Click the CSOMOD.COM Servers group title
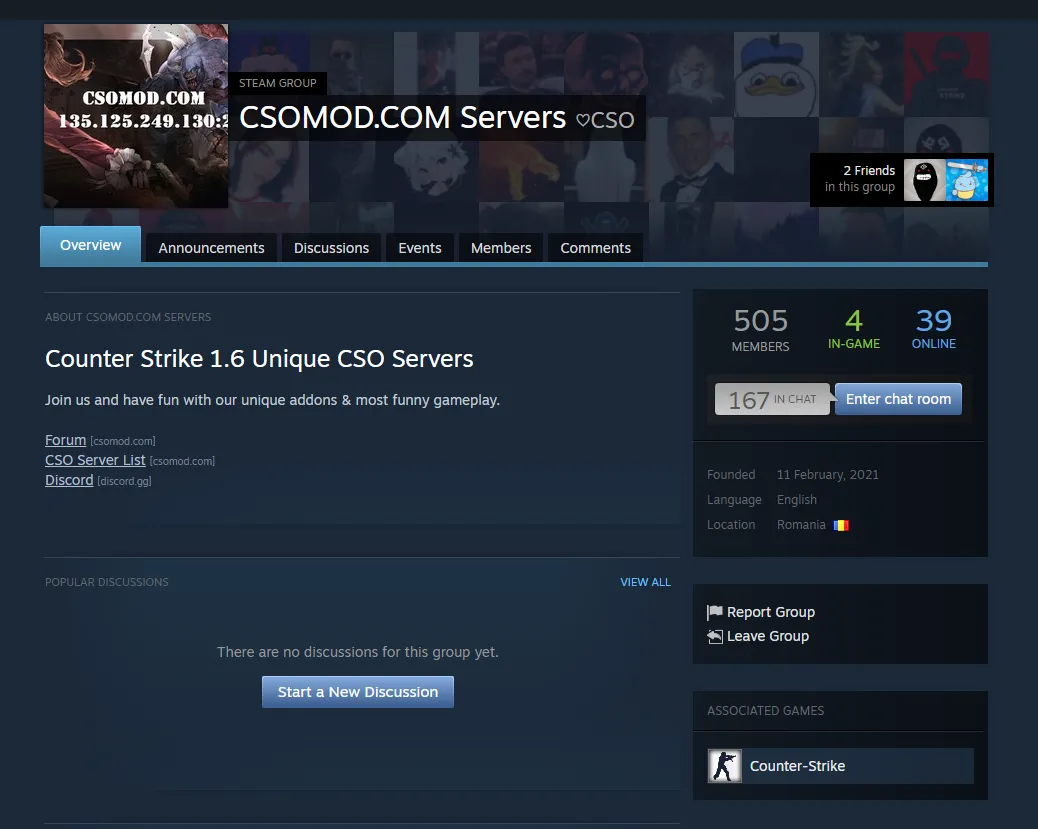The image size is (1038, 829). pyautogui.click(x=402, y=118)
